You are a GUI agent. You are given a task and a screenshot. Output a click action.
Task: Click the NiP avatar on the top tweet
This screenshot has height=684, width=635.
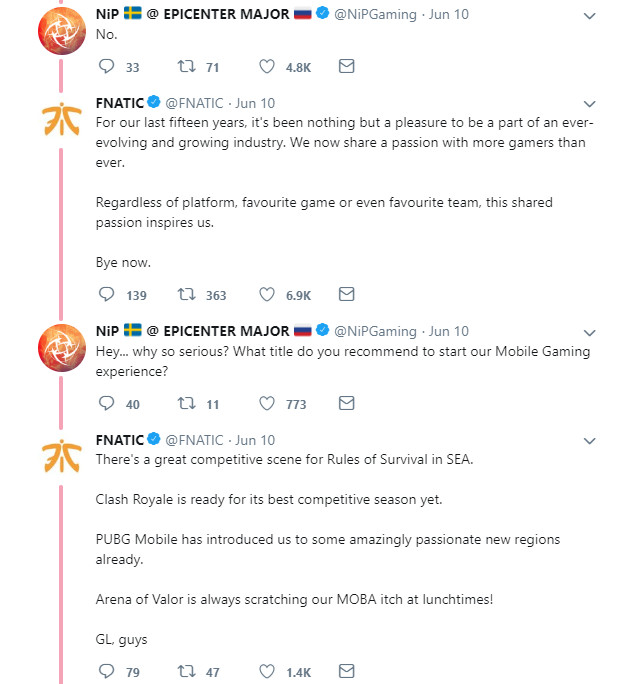point(61,31)
